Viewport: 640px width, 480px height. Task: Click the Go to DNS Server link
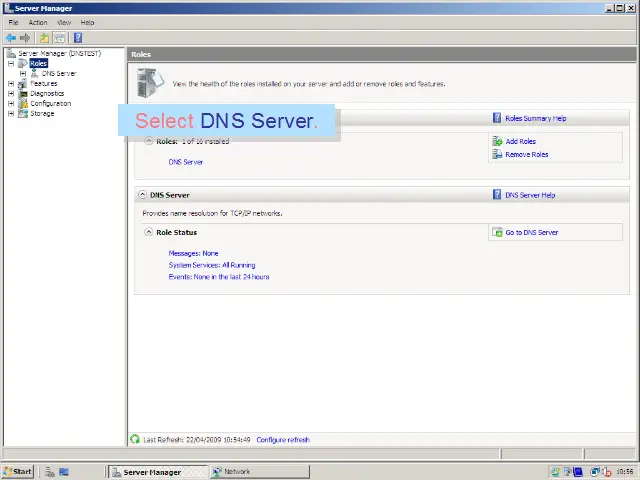pos(531,232)
